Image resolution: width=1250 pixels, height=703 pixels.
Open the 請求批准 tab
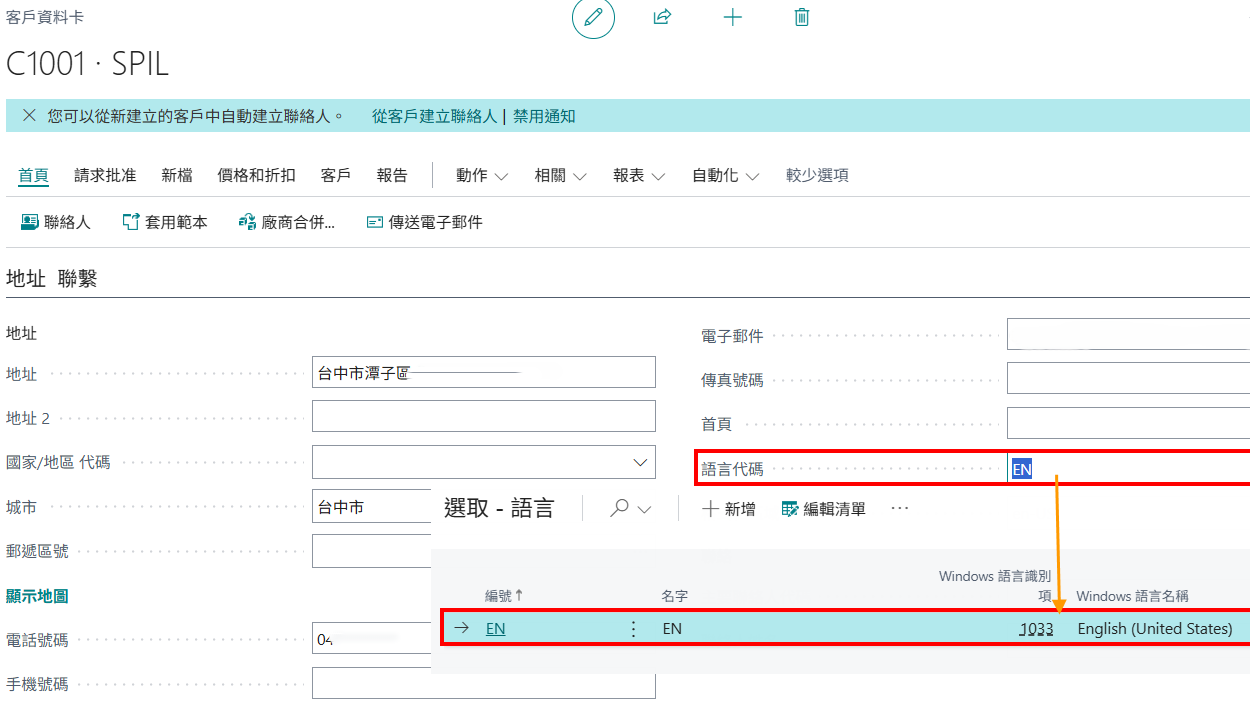click(105, 175)
